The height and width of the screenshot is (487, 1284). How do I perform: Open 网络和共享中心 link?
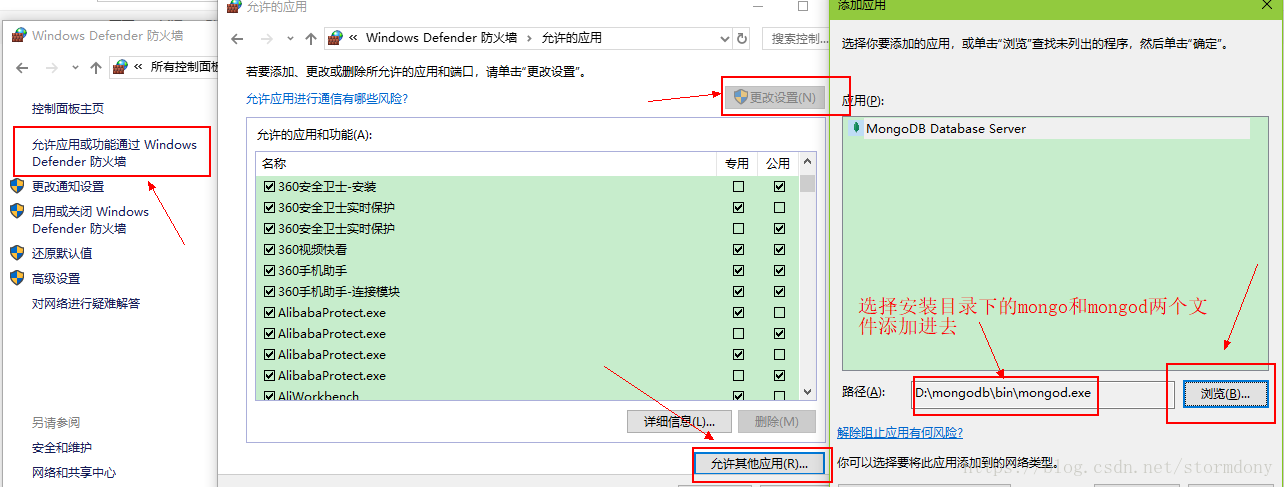click(74, 473)
